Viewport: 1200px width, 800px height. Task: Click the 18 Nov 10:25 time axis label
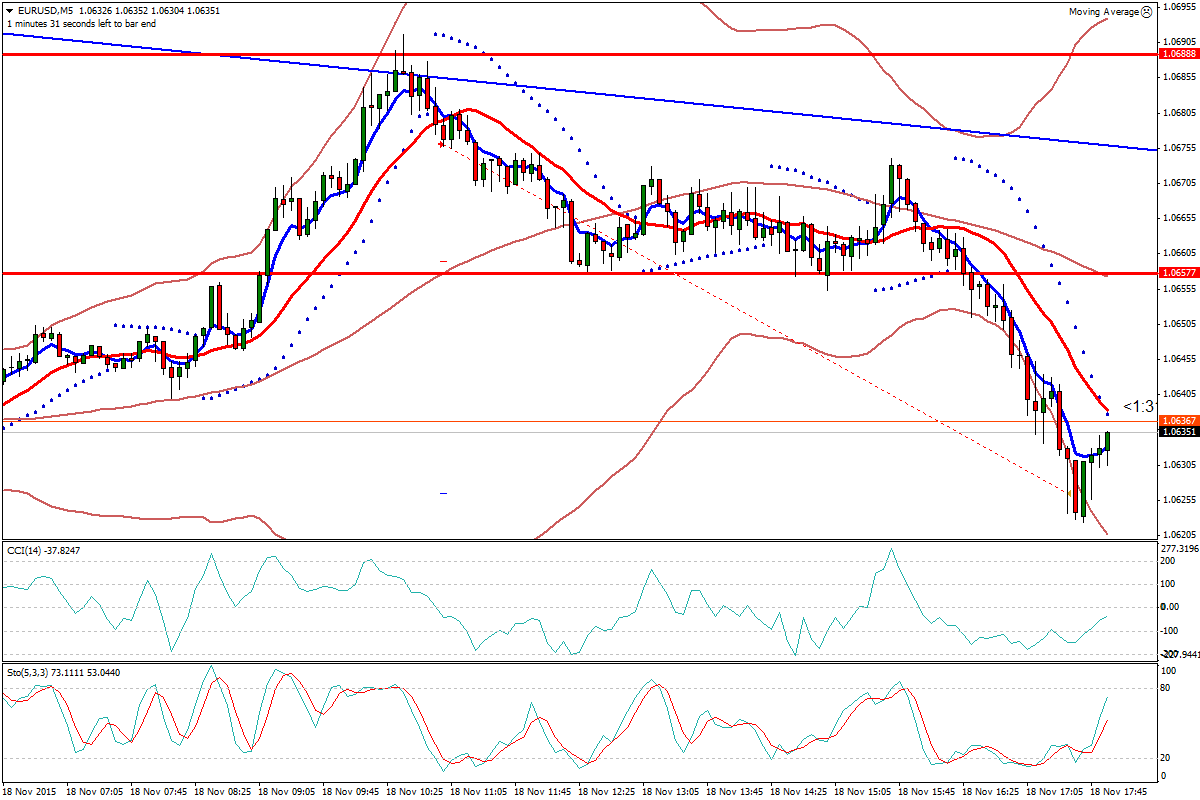click(416, 790)
